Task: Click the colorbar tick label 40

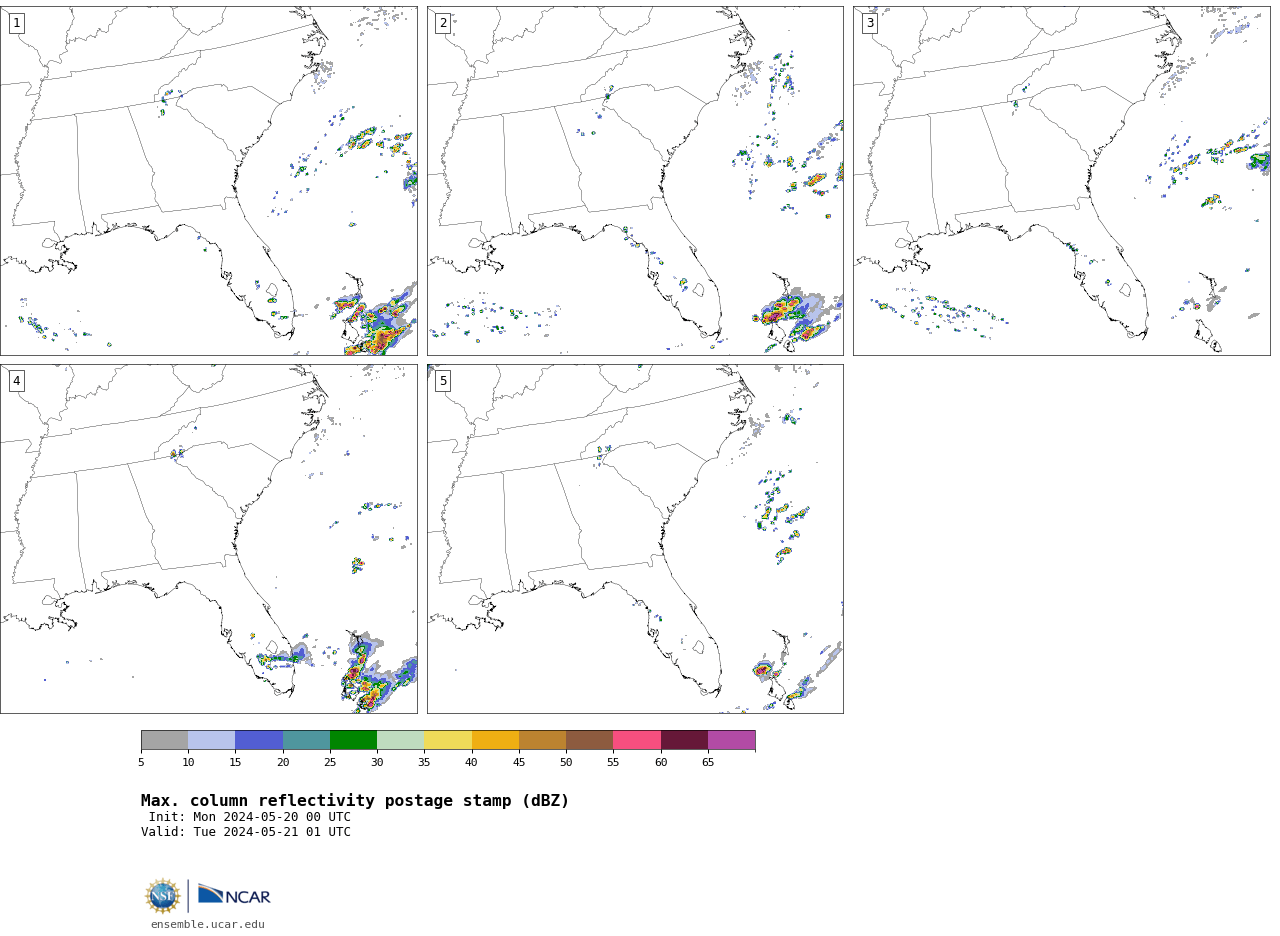Action: click(x=472, y=763)
